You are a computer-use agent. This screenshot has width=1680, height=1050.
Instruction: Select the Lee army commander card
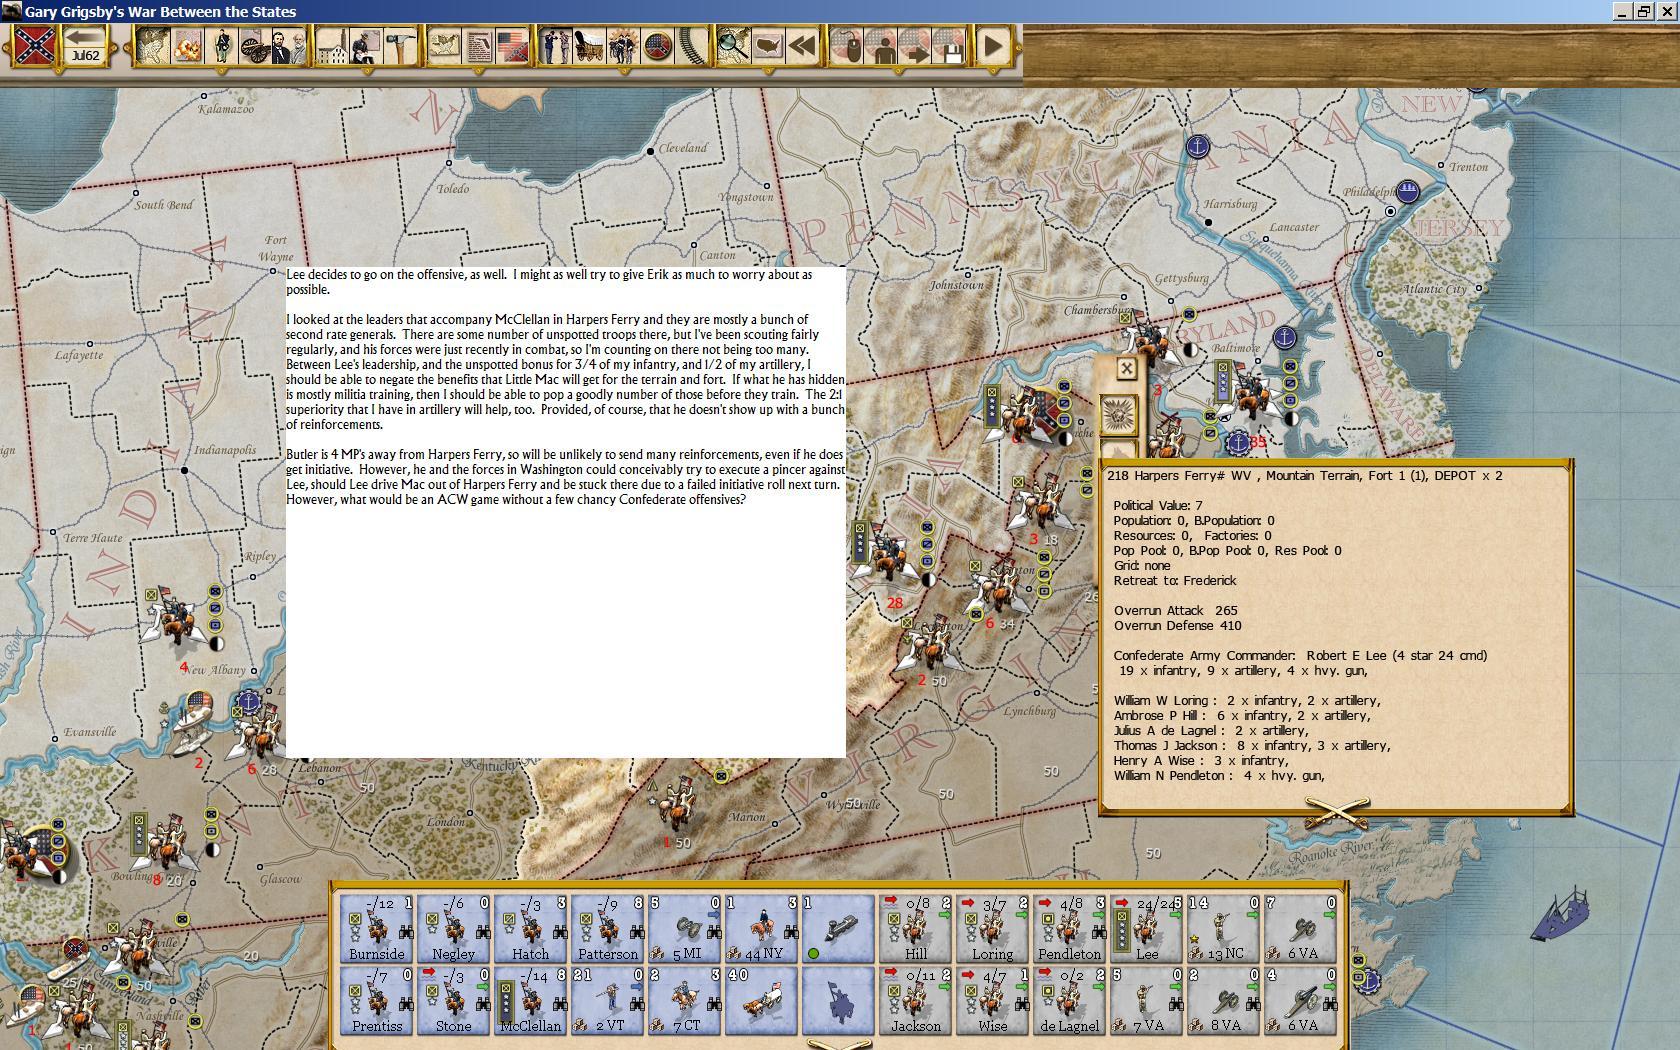(1147, 929)
